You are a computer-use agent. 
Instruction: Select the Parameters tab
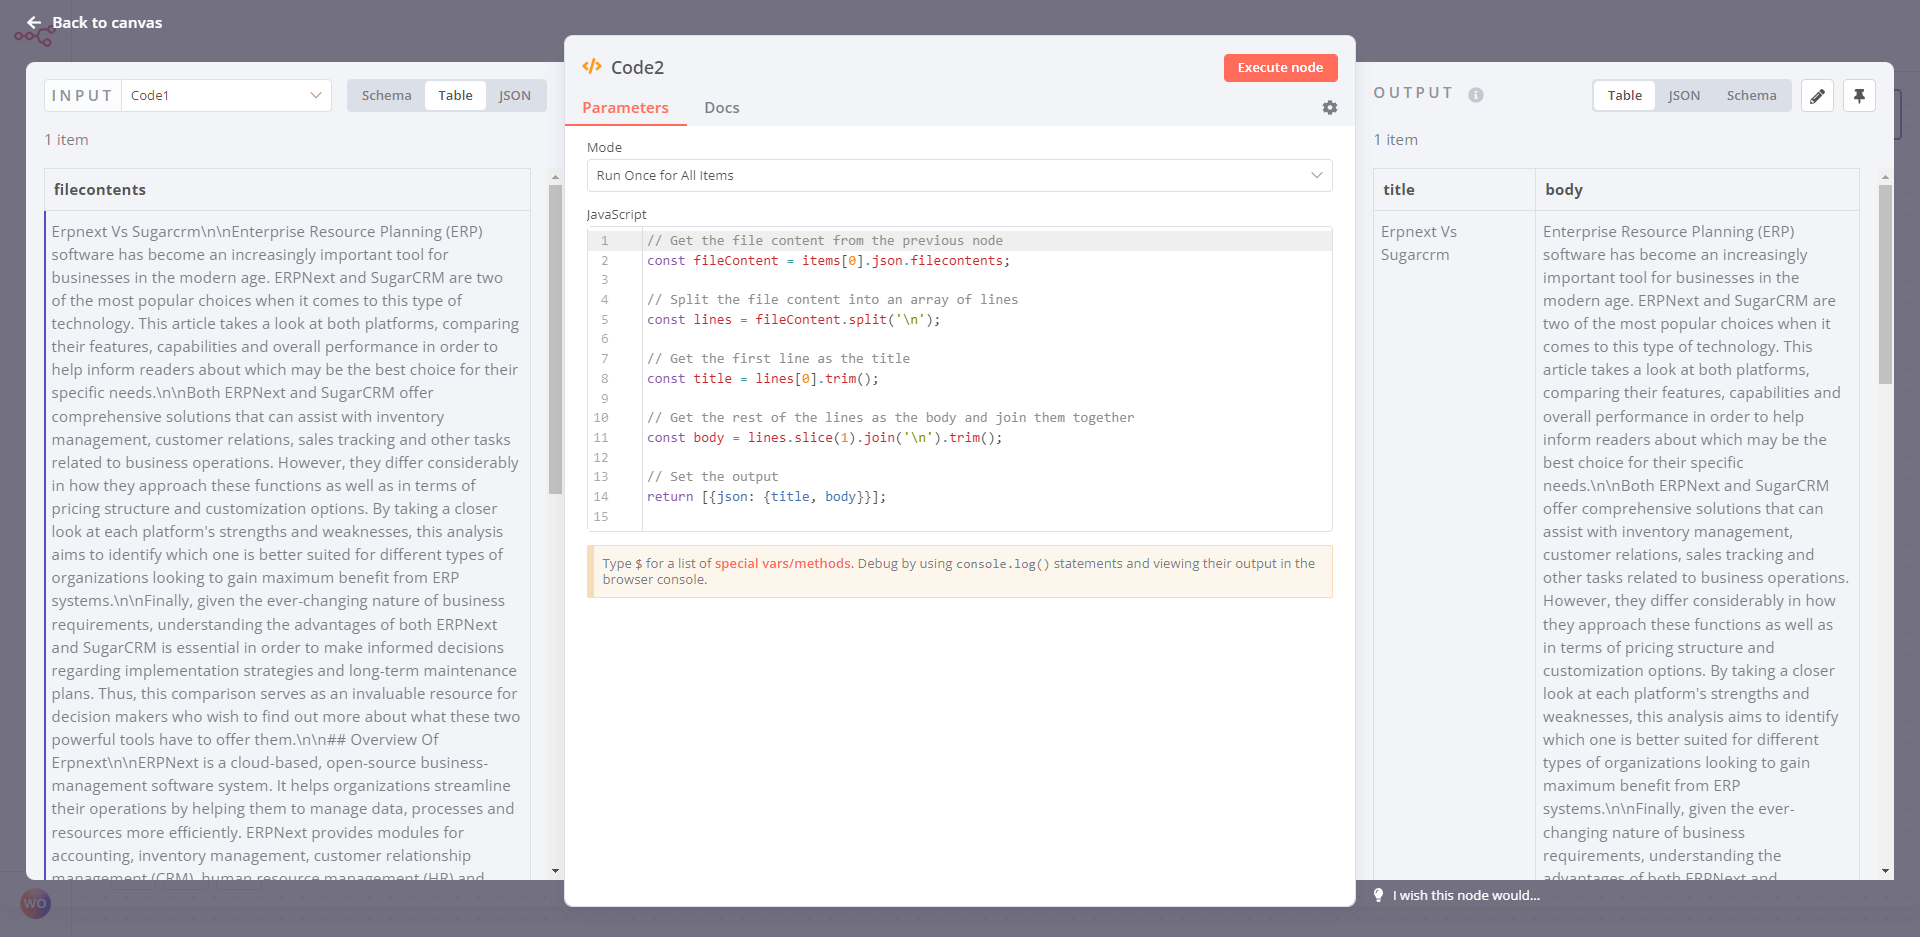tap(625, 108)
